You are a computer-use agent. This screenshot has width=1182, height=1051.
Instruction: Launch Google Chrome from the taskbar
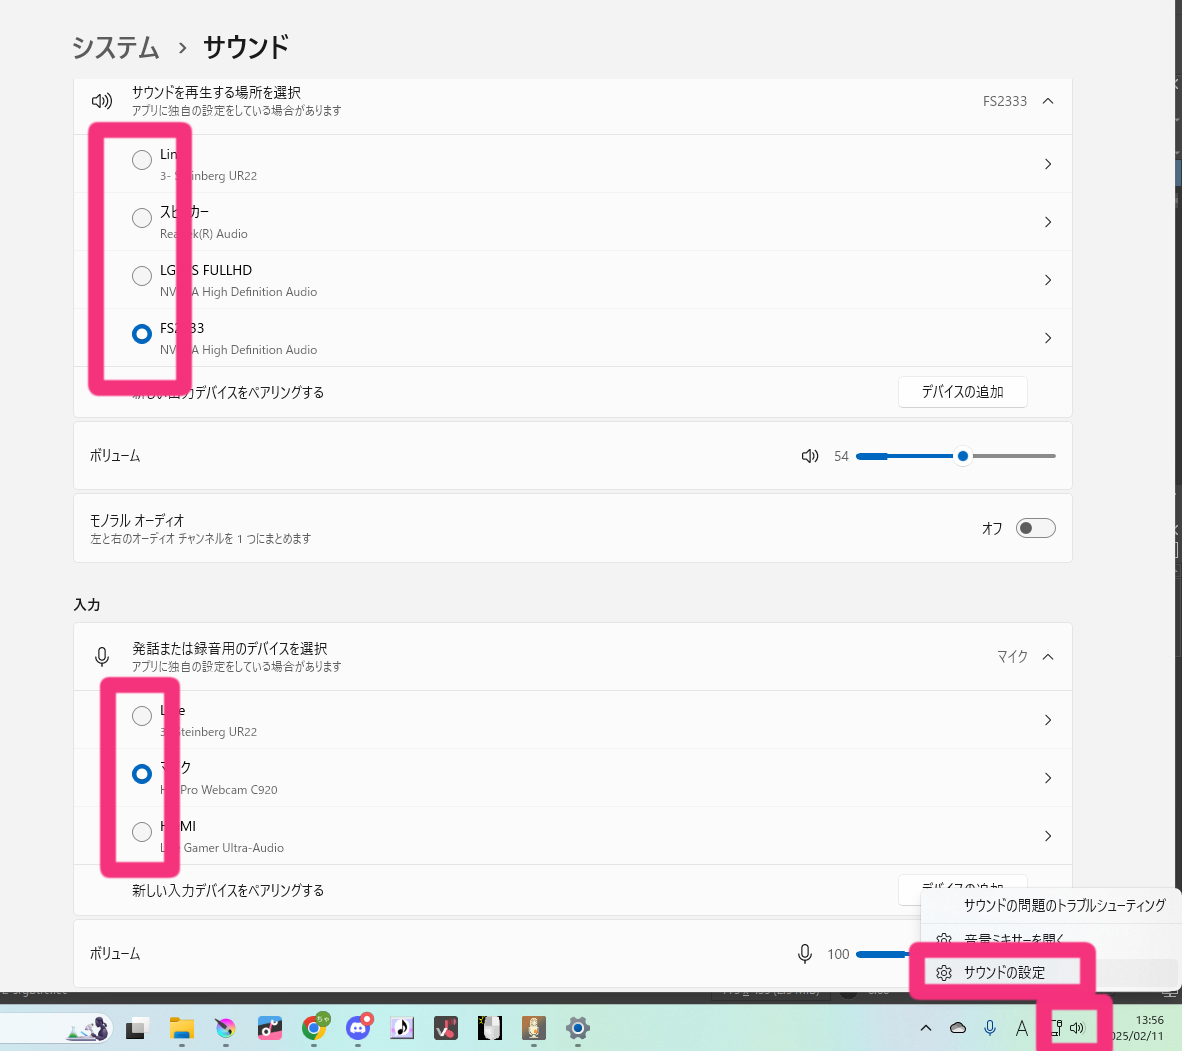[x=314, y=1028]
